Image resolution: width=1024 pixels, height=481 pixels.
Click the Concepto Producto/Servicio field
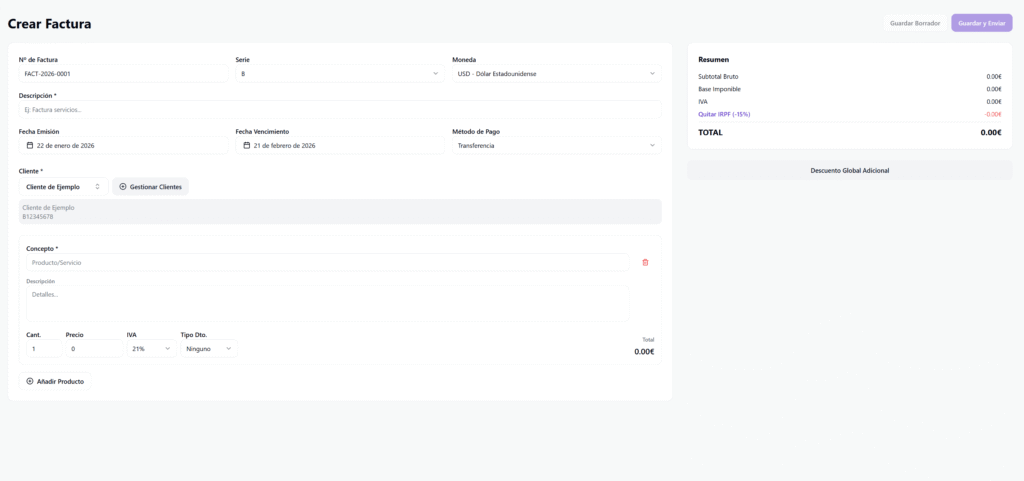click(327, 262)
